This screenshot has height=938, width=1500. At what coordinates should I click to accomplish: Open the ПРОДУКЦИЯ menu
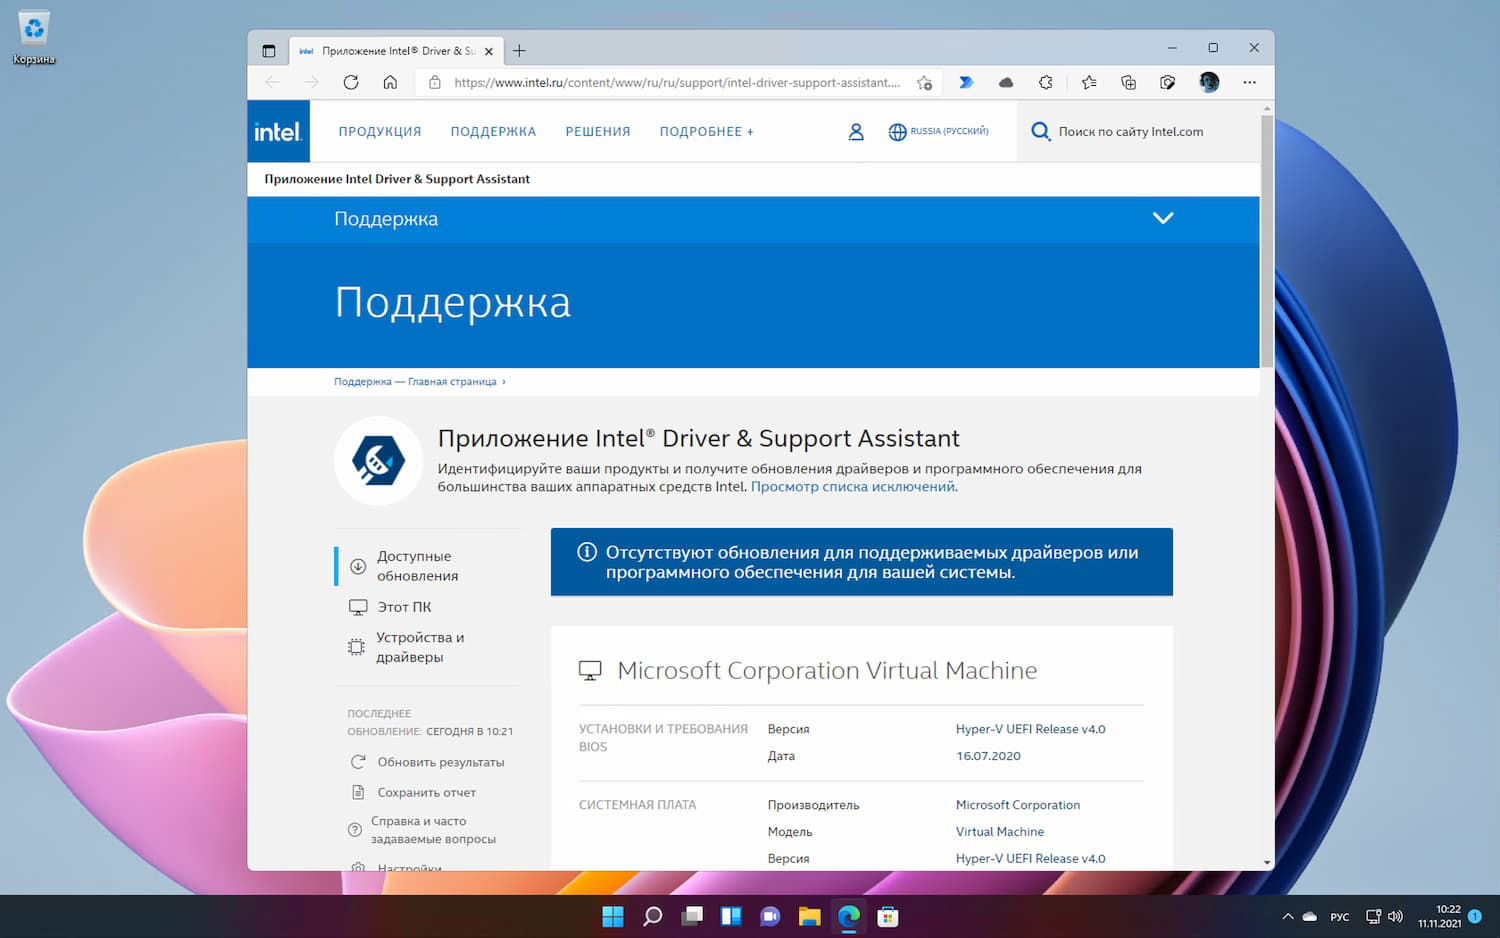pos(380,132)
